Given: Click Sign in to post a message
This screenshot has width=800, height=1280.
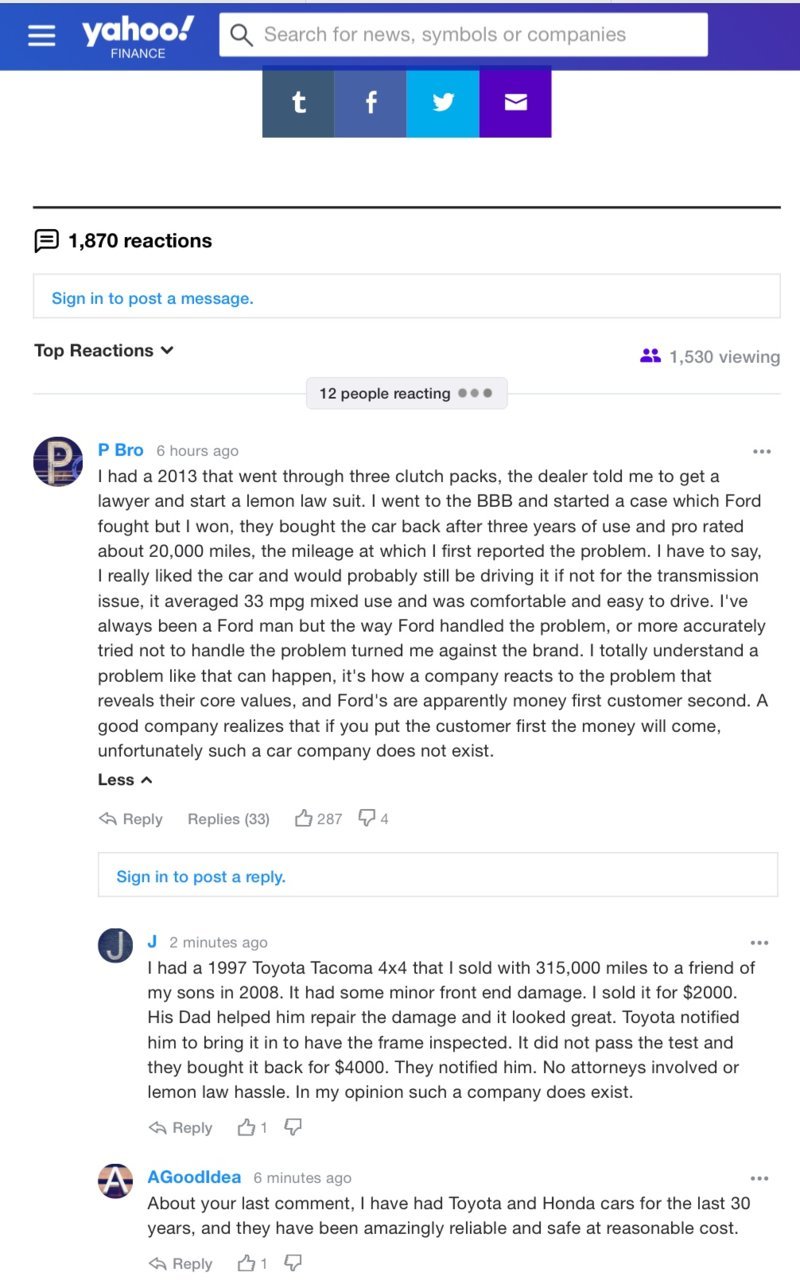Looking at the screenshot, I should click(x=152, y=298).
